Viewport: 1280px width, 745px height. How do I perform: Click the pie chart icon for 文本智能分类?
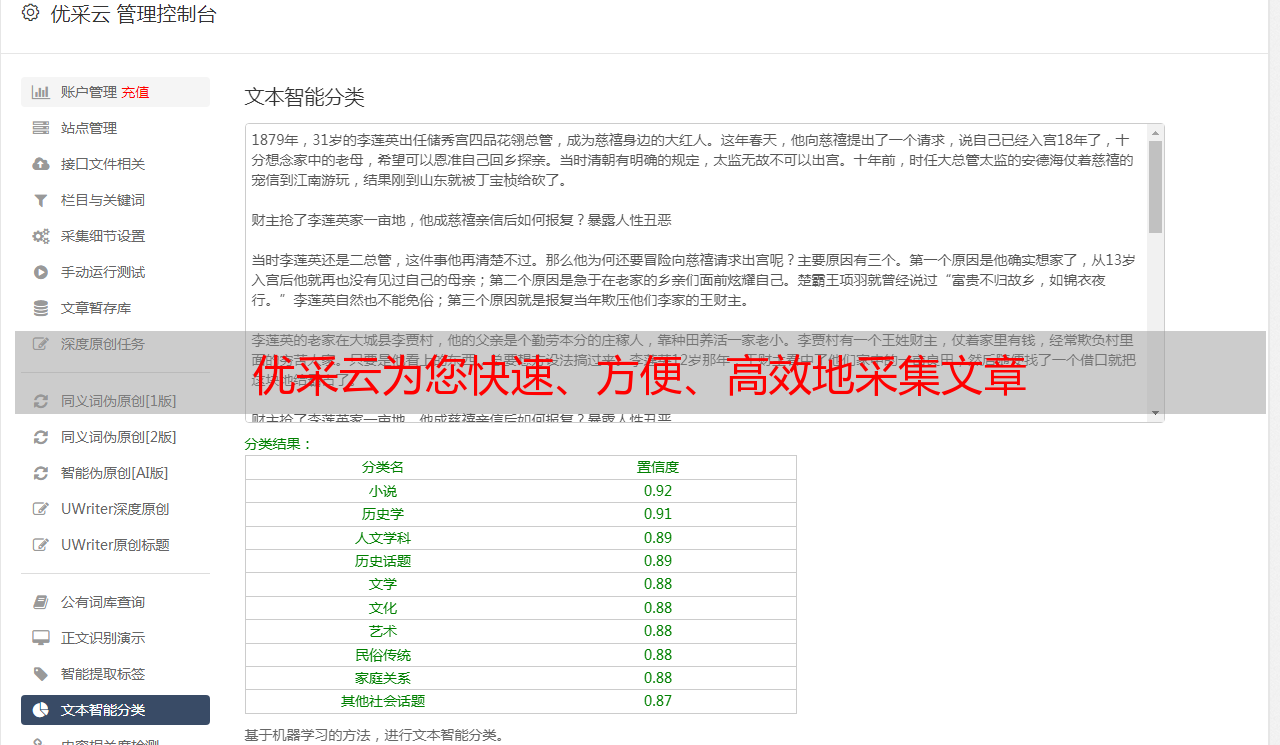click(x=41, y=710)
